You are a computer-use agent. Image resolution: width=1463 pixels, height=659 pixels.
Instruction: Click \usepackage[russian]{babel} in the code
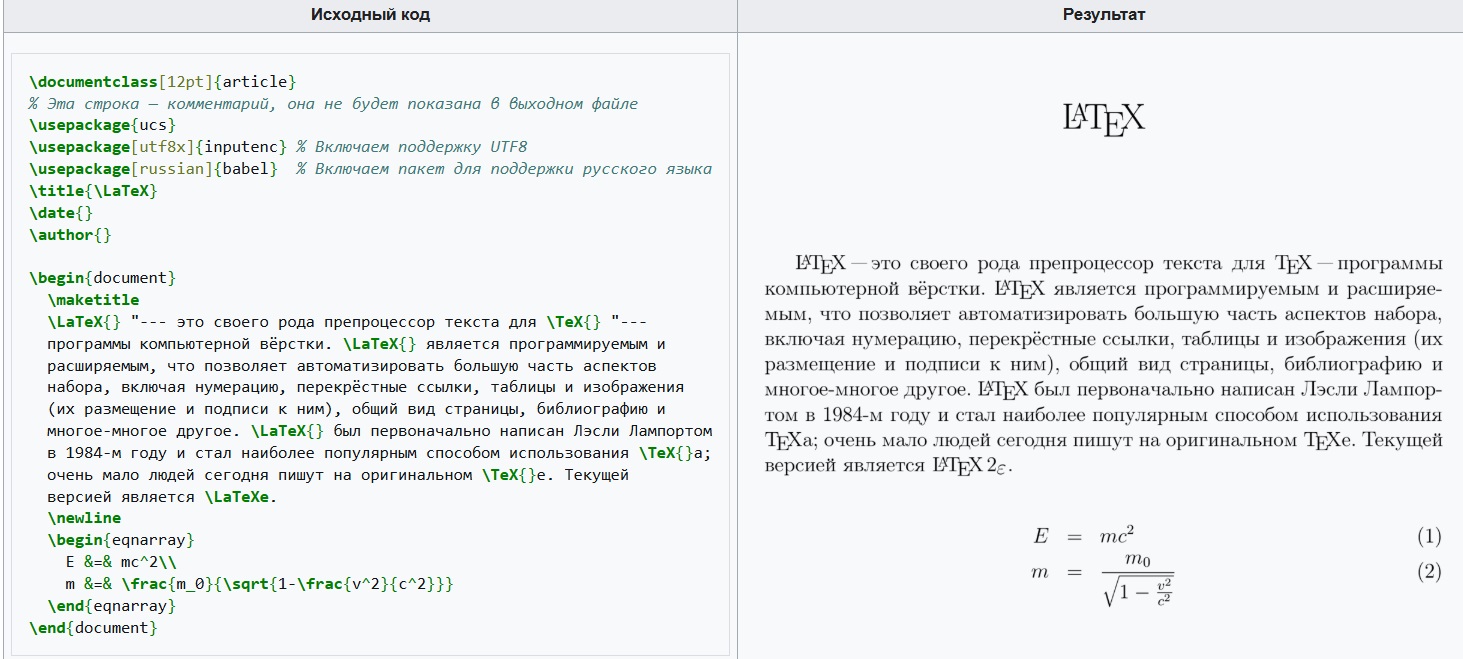[155, 169]
